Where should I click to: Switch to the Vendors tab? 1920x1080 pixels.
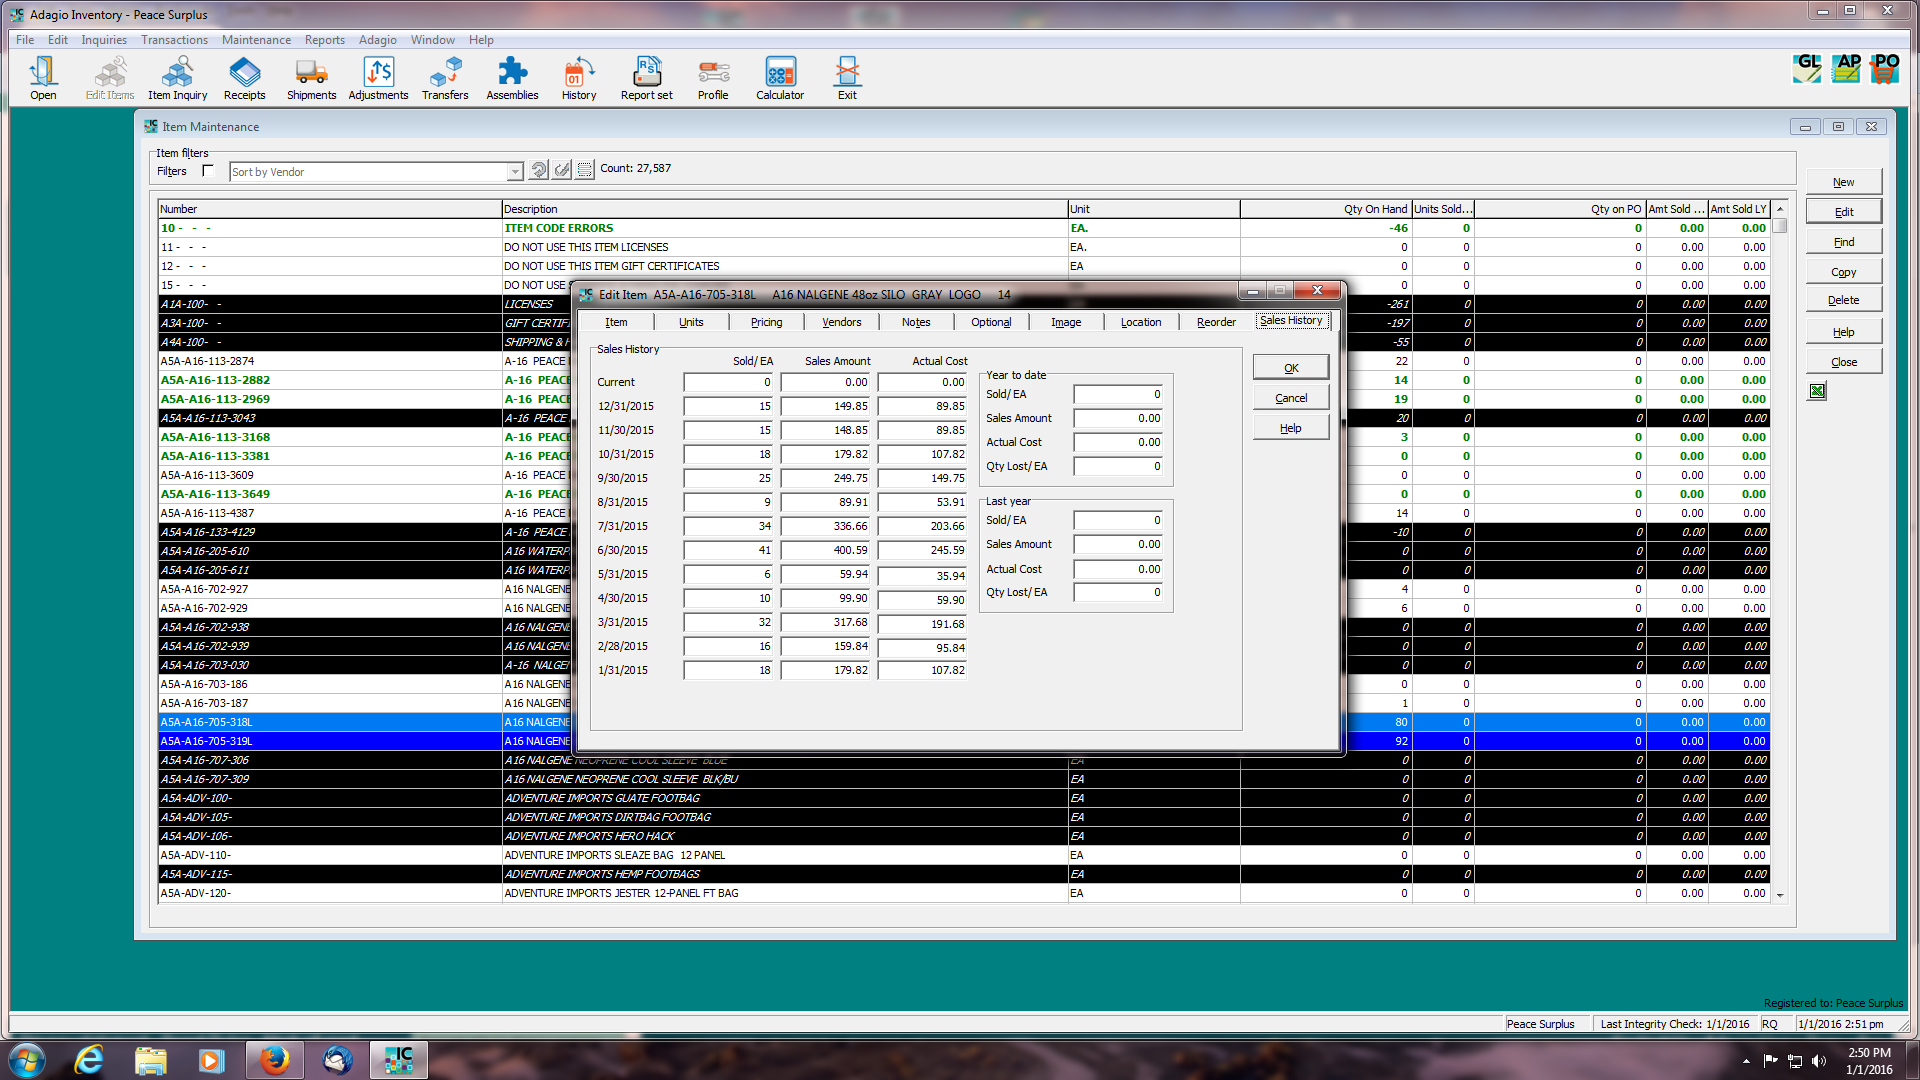841,322
